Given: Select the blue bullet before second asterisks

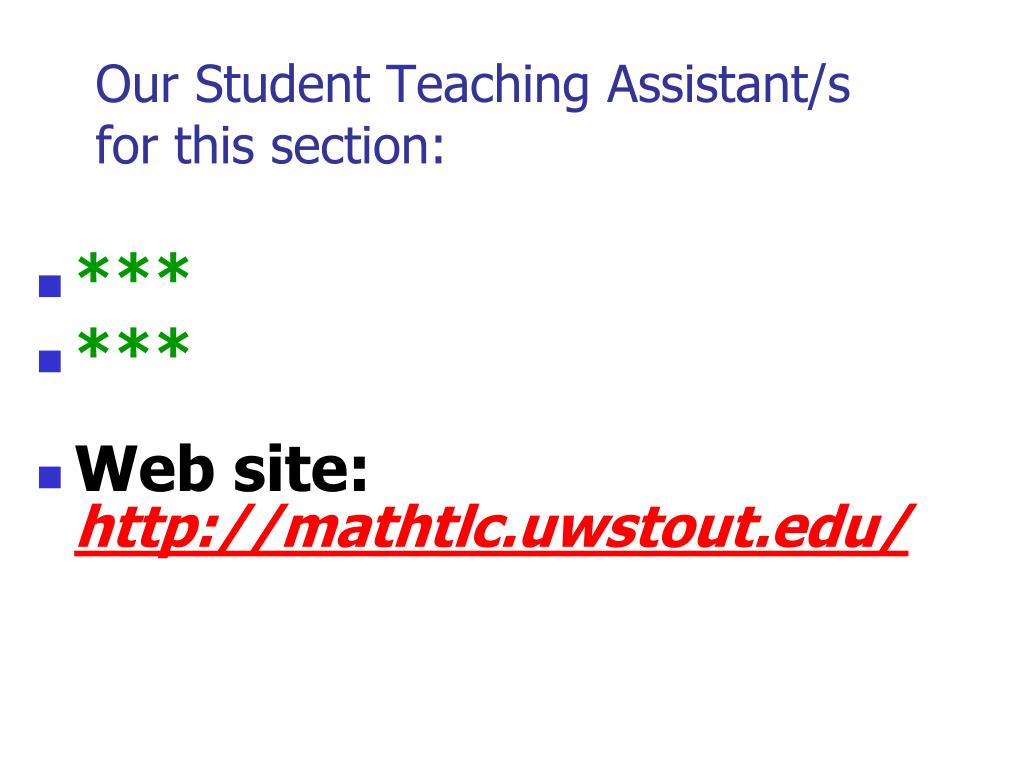Looking at the screenshot, I should pyautogui.click(x=50, y=361).
